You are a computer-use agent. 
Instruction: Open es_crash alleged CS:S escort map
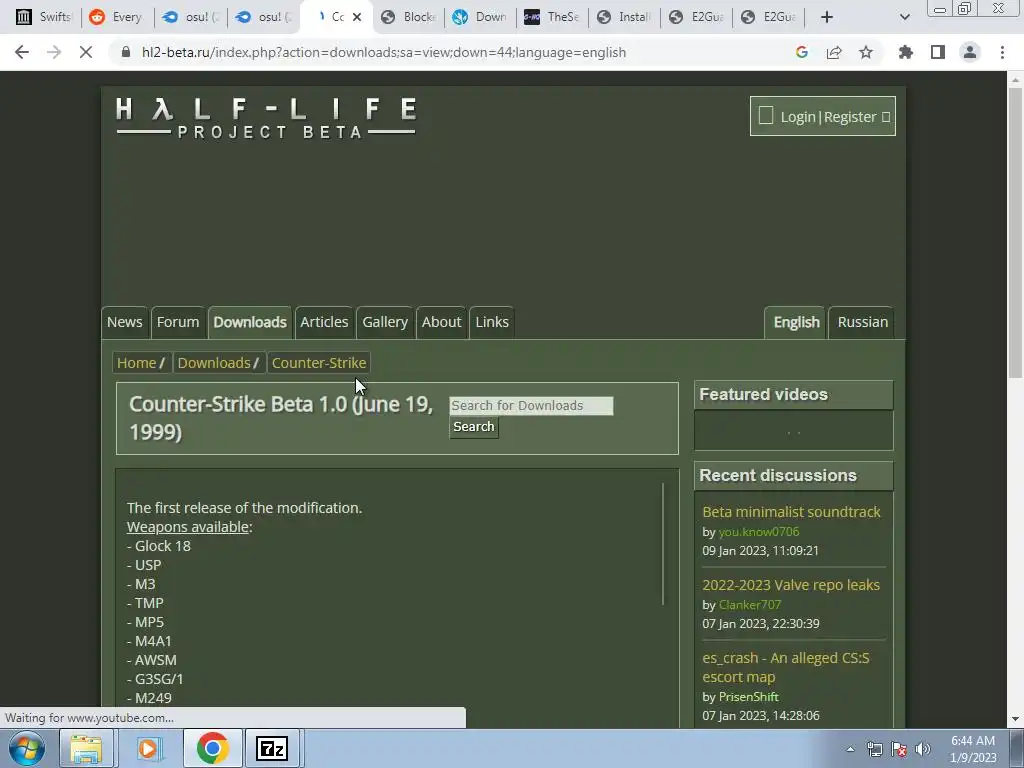pyautogui.click(x=786, y=667)
